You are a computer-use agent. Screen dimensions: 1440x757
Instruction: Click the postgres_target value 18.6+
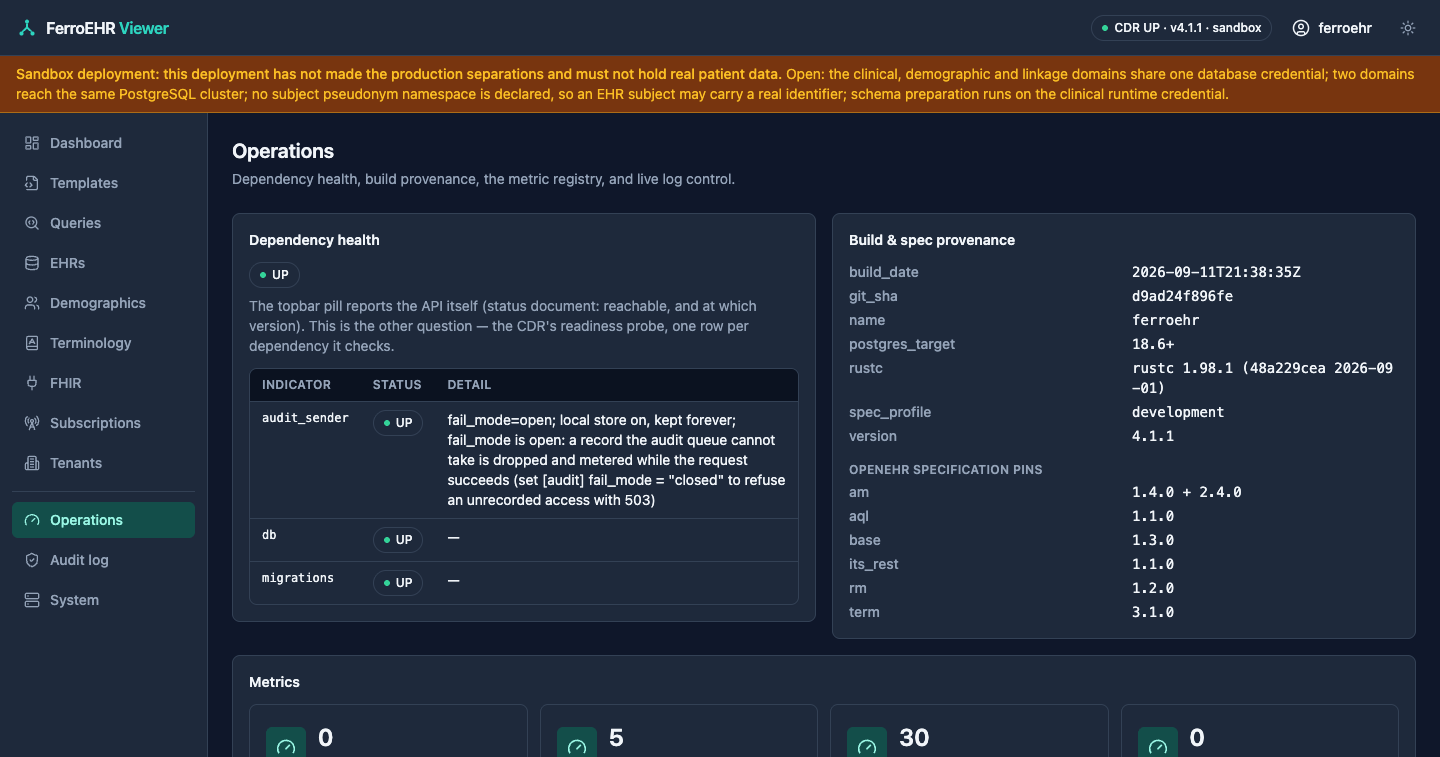pos(1154,344)
